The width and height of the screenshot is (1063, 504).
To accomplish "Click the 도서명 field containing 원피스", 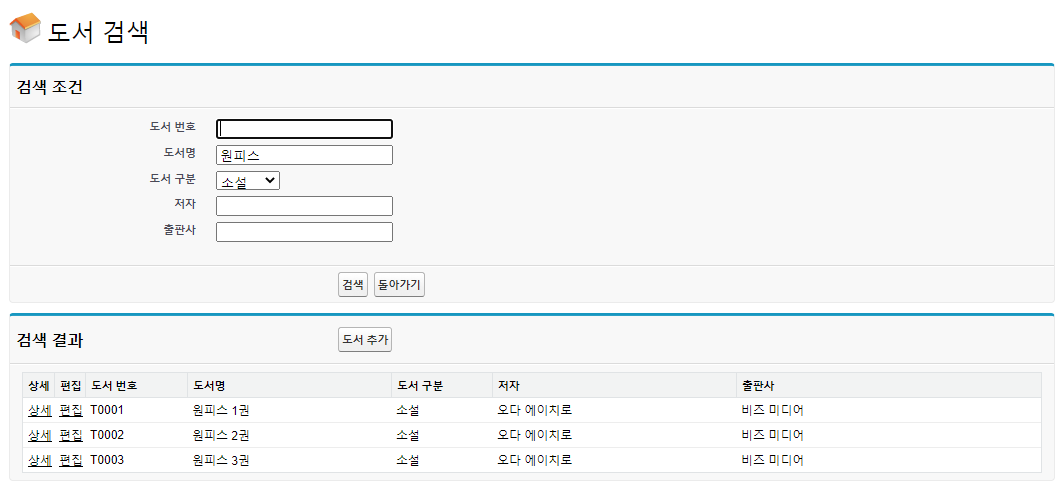I will point(304,155).
